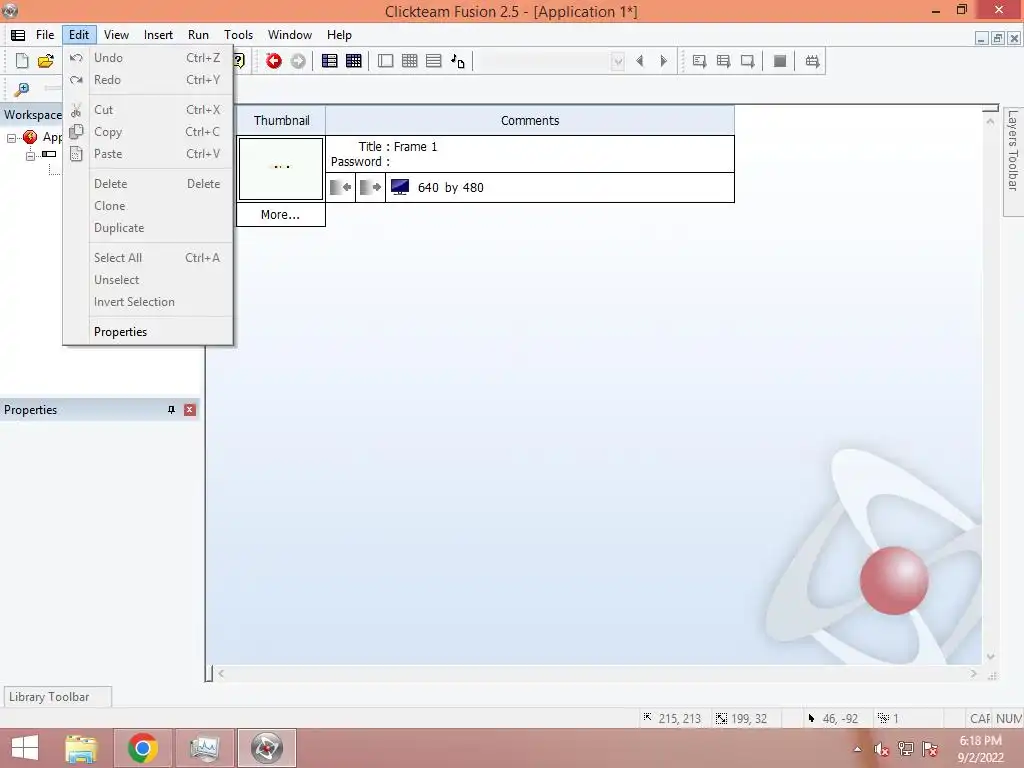Open the Storyboard Editor toolbar icon
The image size is (1024, 768).
pyautogui.click(x=330, y=61)
